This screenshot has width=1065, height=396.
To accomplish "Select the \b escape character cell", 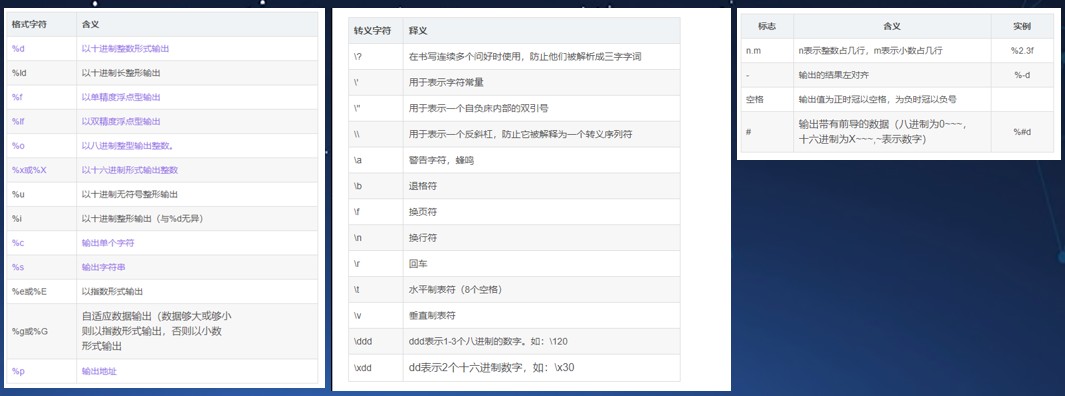I will tap(376, 186).
